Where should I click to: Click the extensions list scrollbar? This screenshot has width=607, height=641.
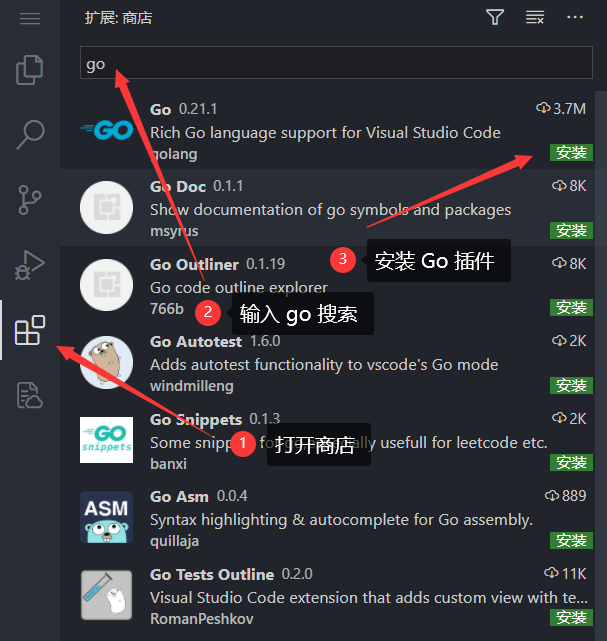coord(600,365)
